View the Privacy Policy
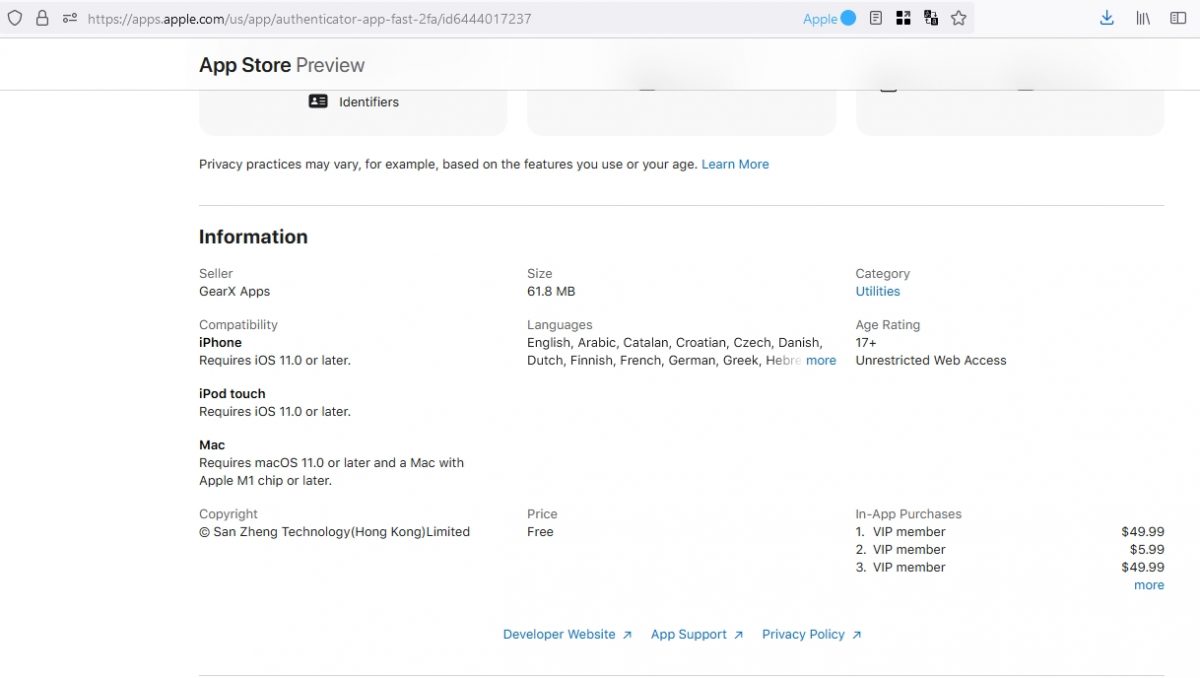Viewport: 1200px width, 678px height. tap(804, 634)
